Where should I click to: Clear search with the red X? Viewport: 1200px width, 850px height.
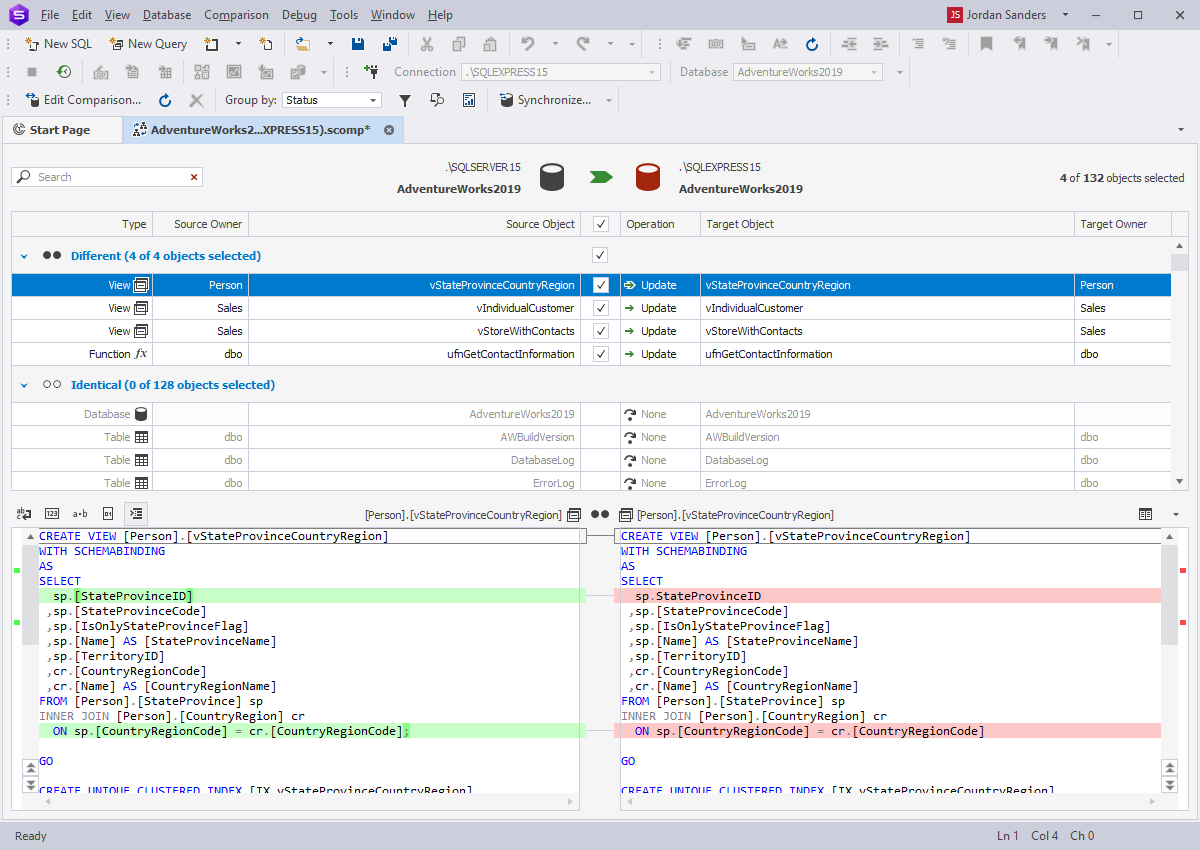[194, 177]
